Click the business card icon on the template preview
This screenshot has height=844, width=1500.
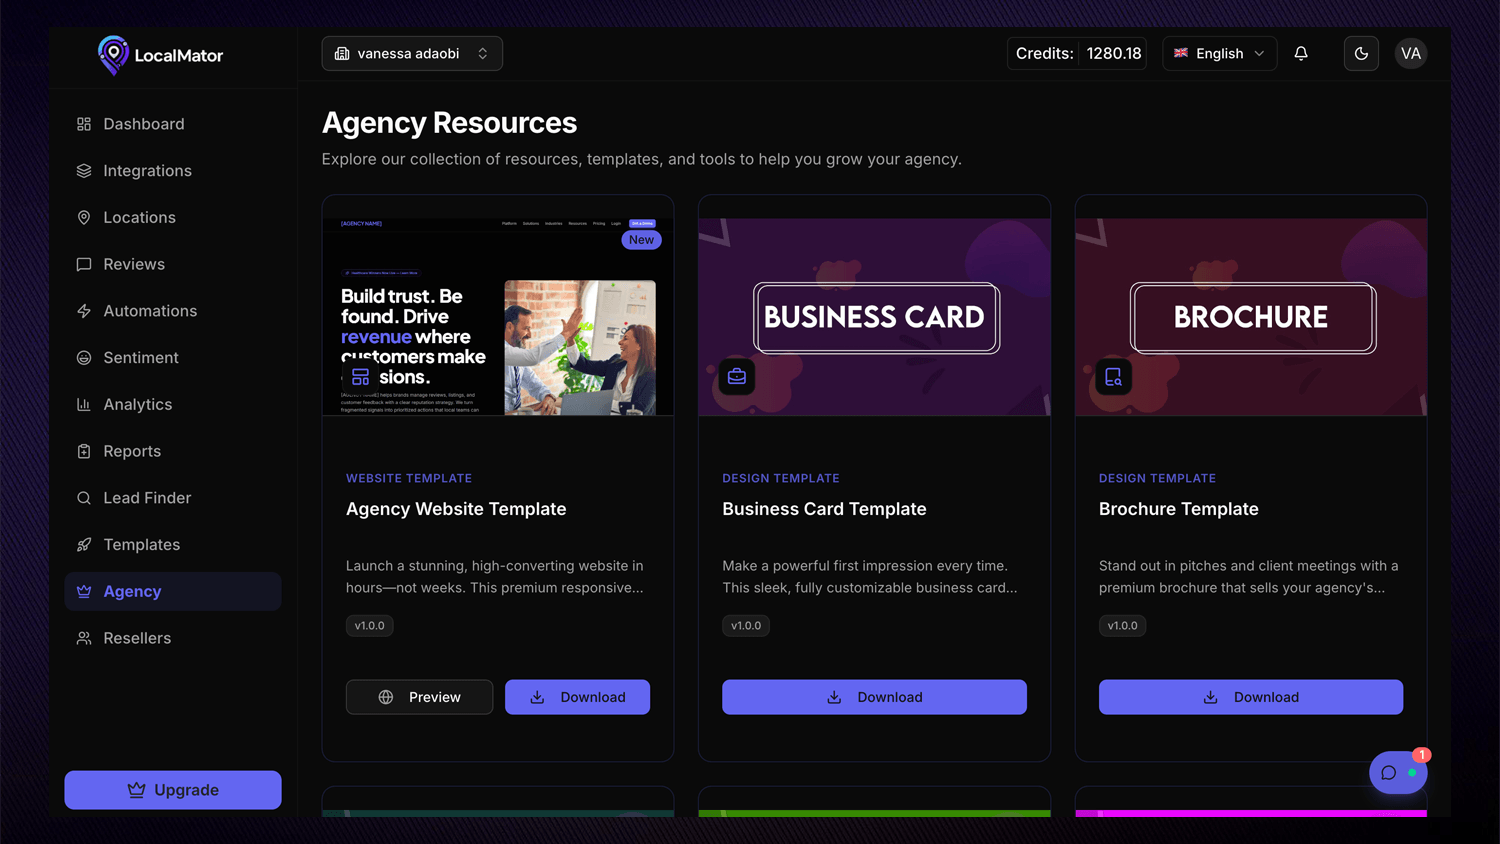(x=737, y=377)
